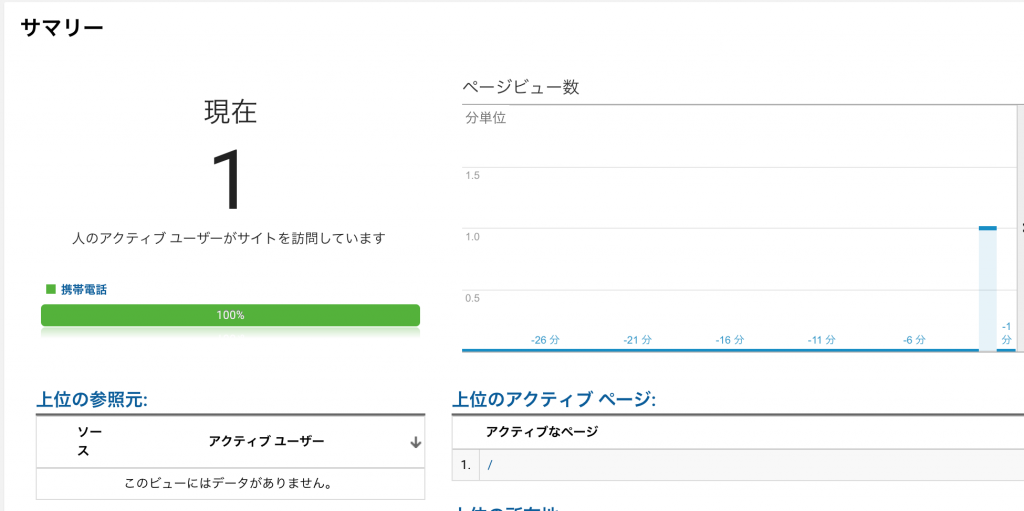Click the サマリー page heading
This screenshot has width=1024, height=511.
[x=62, y=27]
